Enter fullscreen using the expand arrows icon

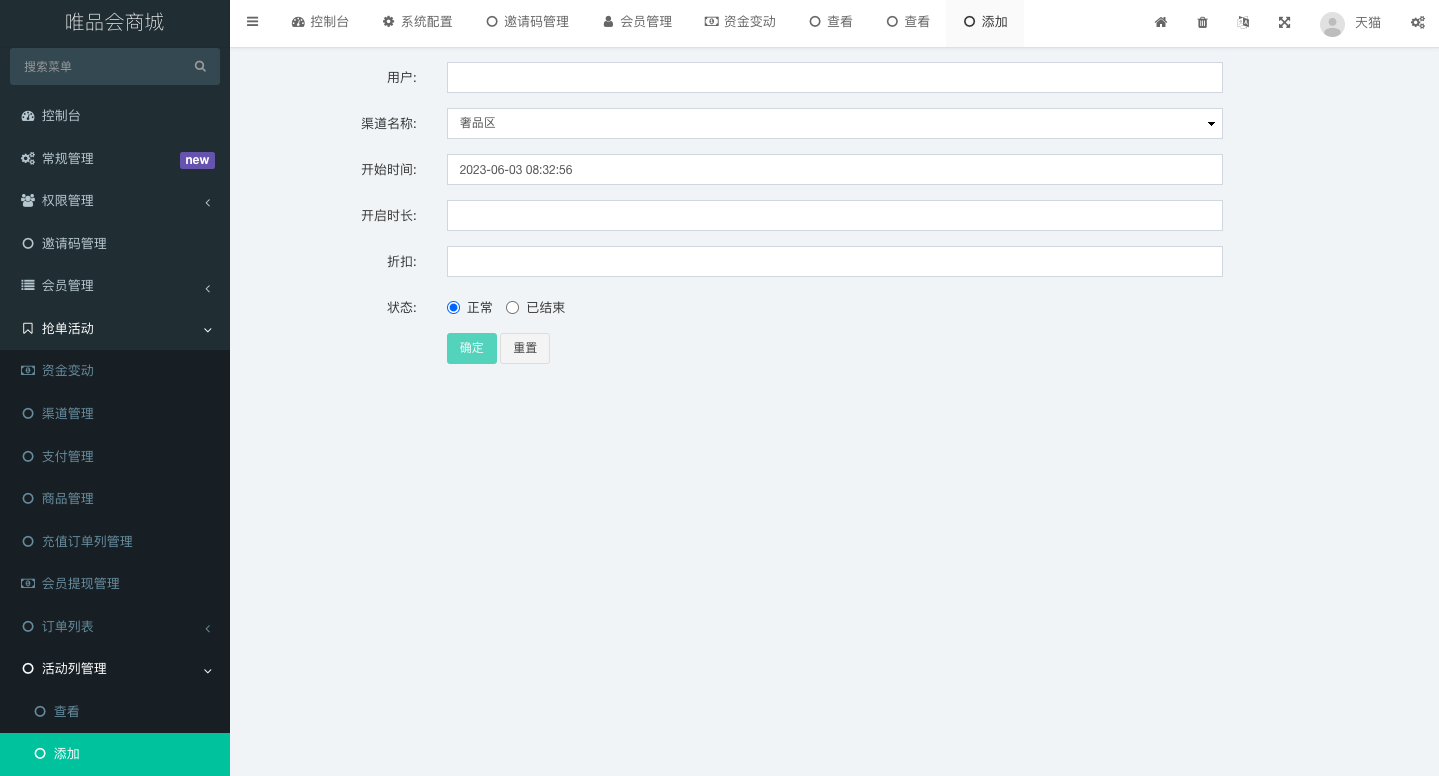pyautogui.click(x=1284, y=22)
